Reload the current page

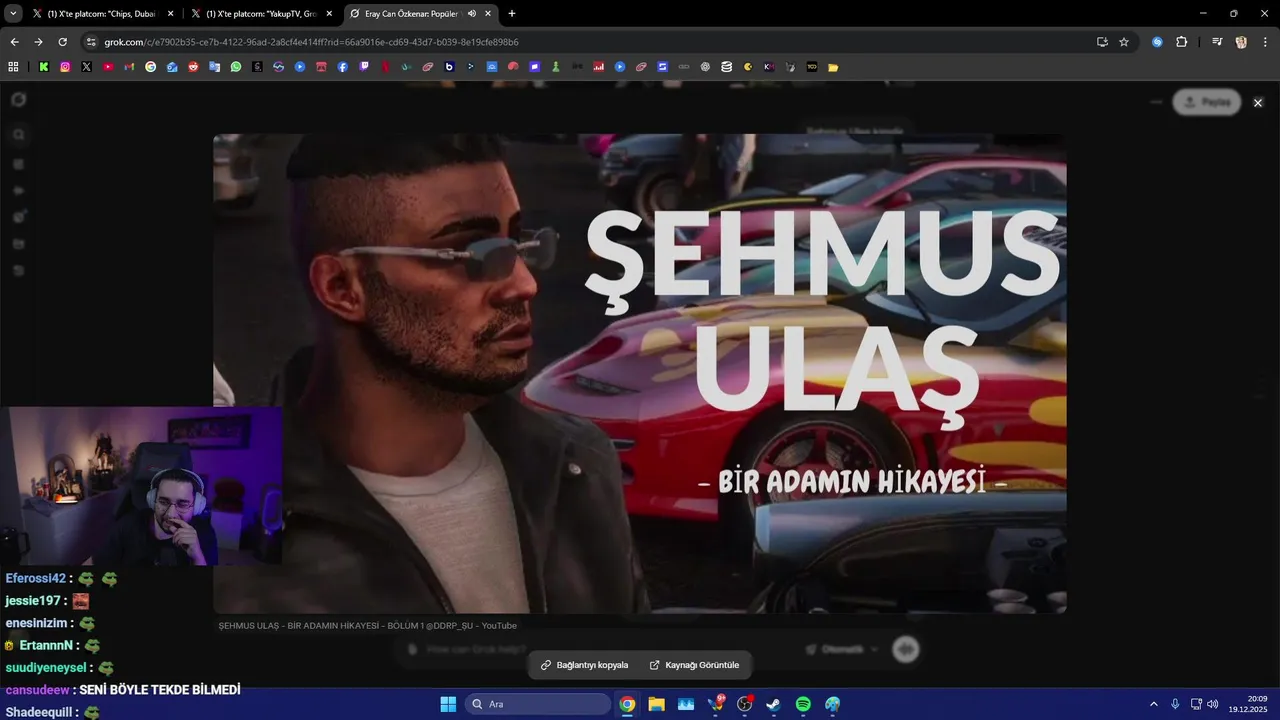point(63,42)
